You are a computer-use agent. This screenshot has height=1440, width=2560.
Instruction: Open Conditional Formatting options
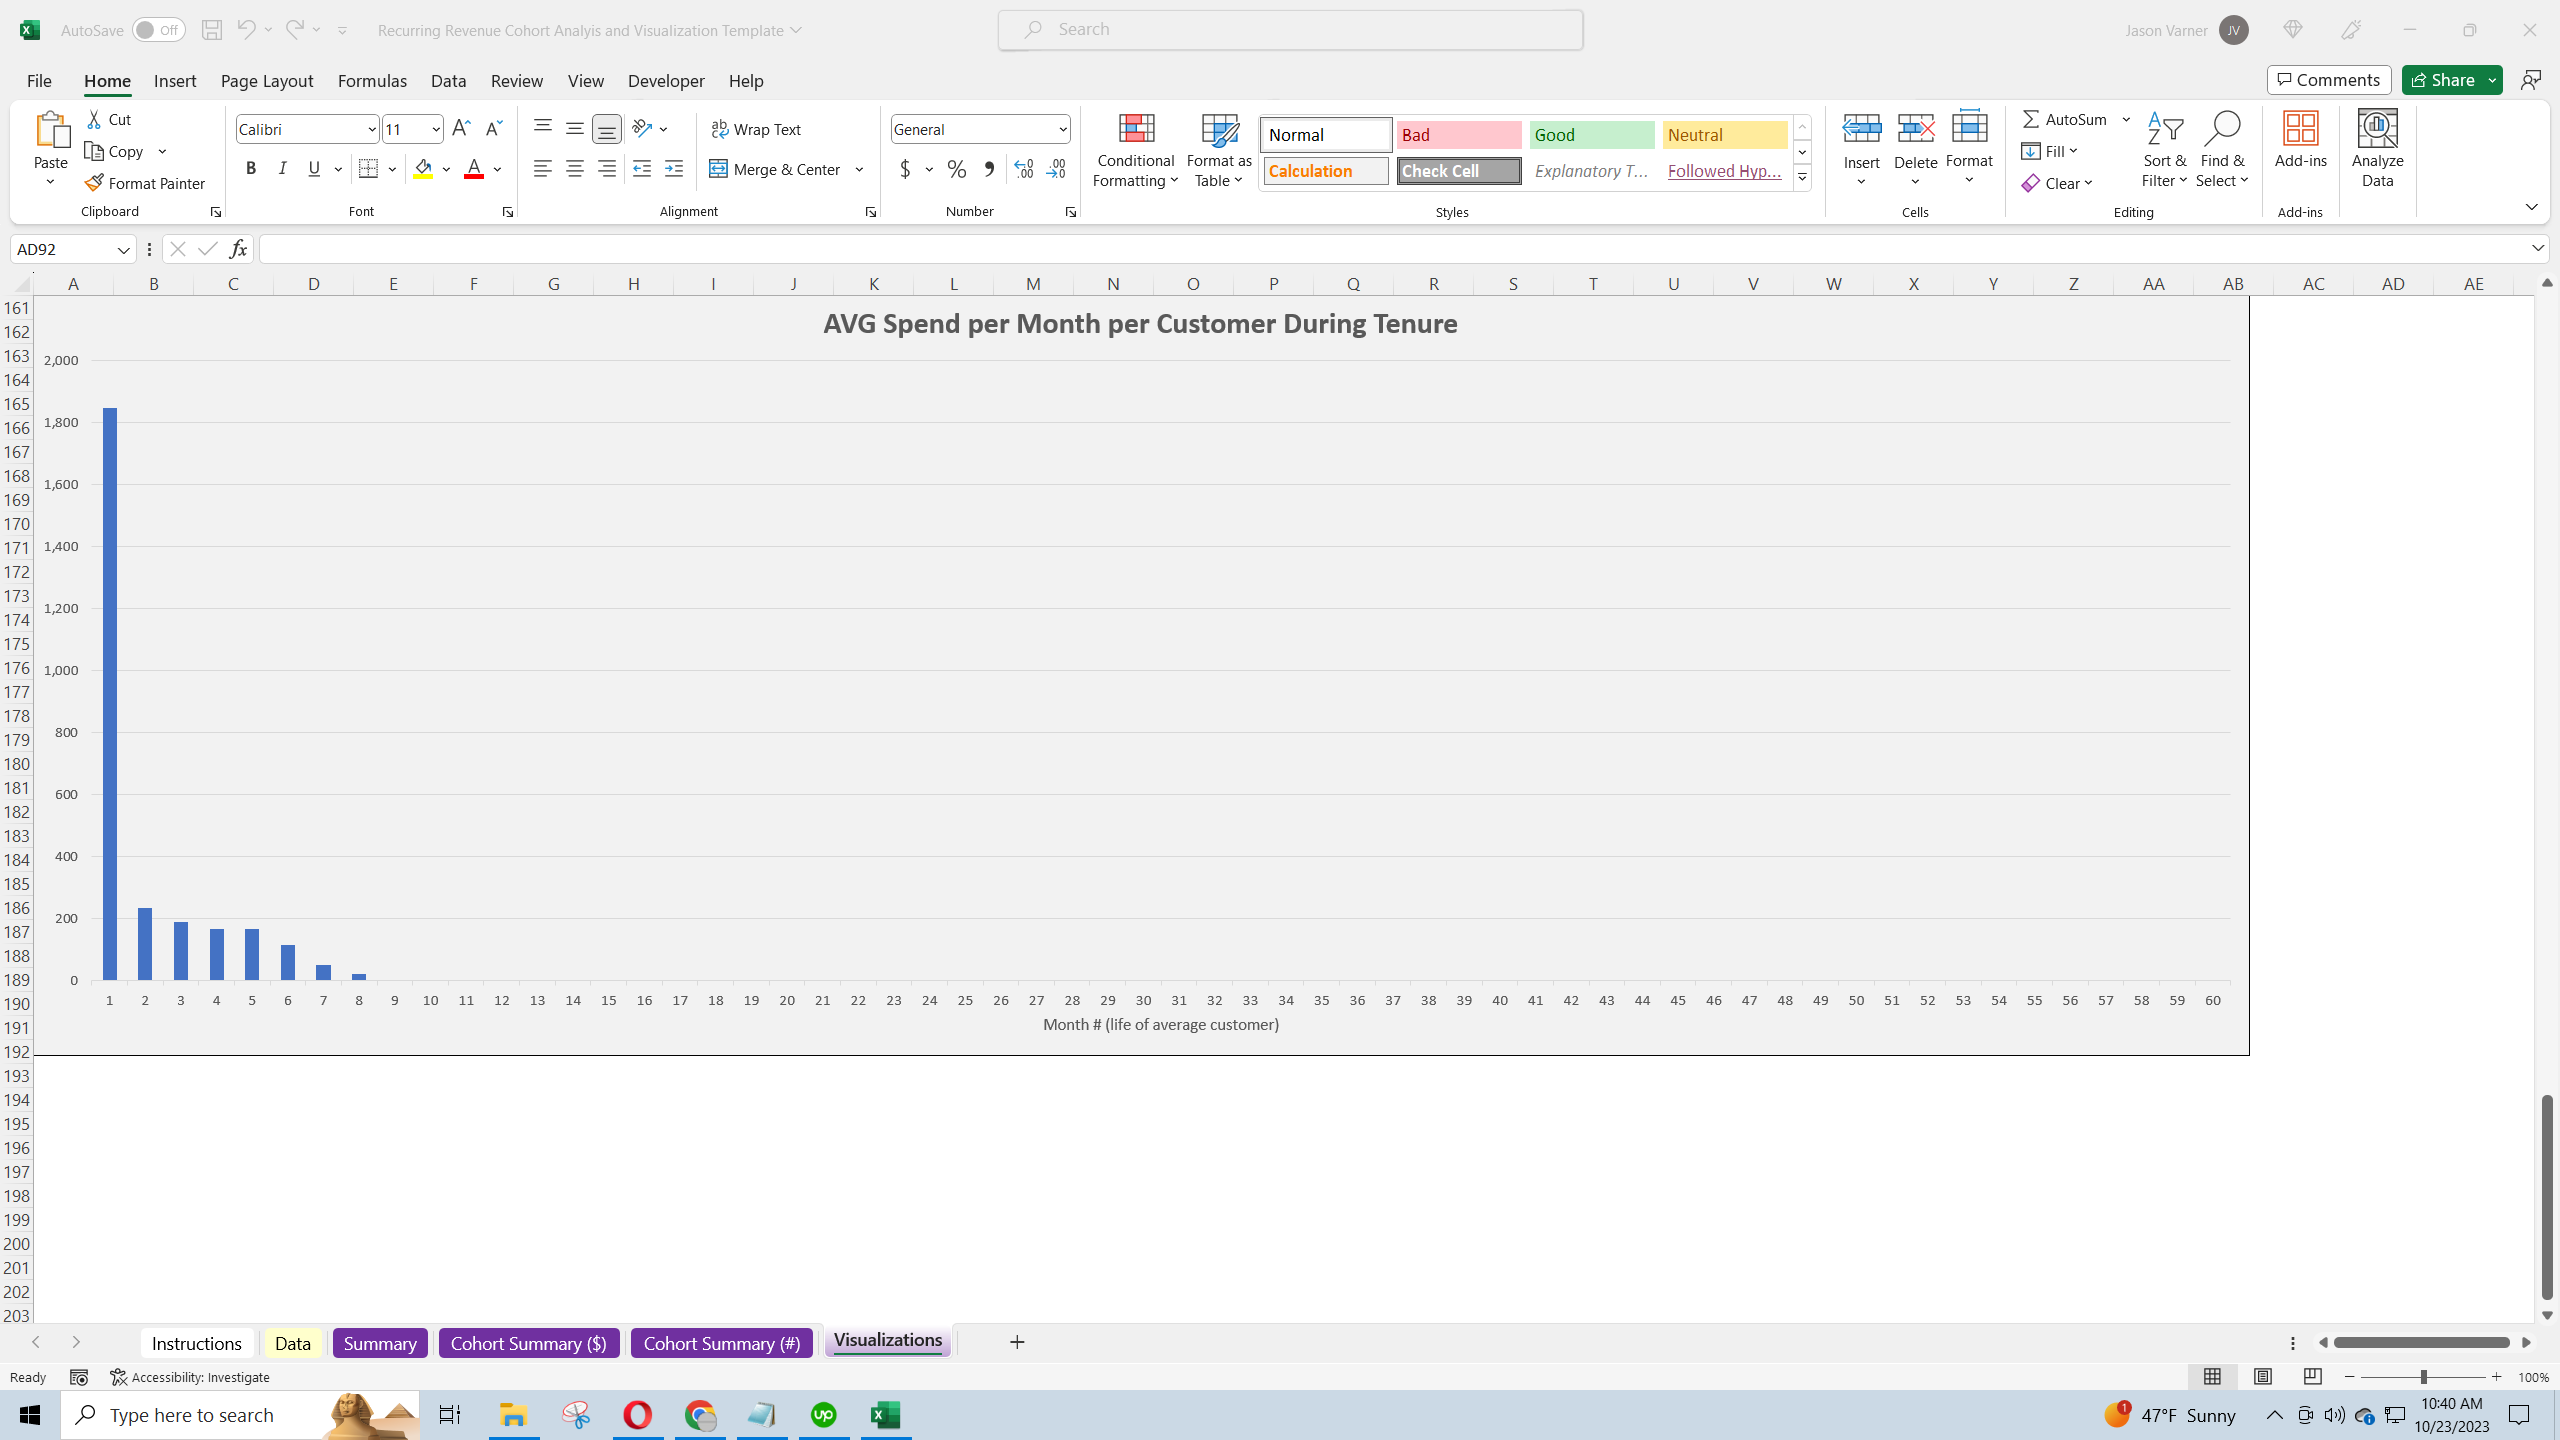[x=1134, y=150]
